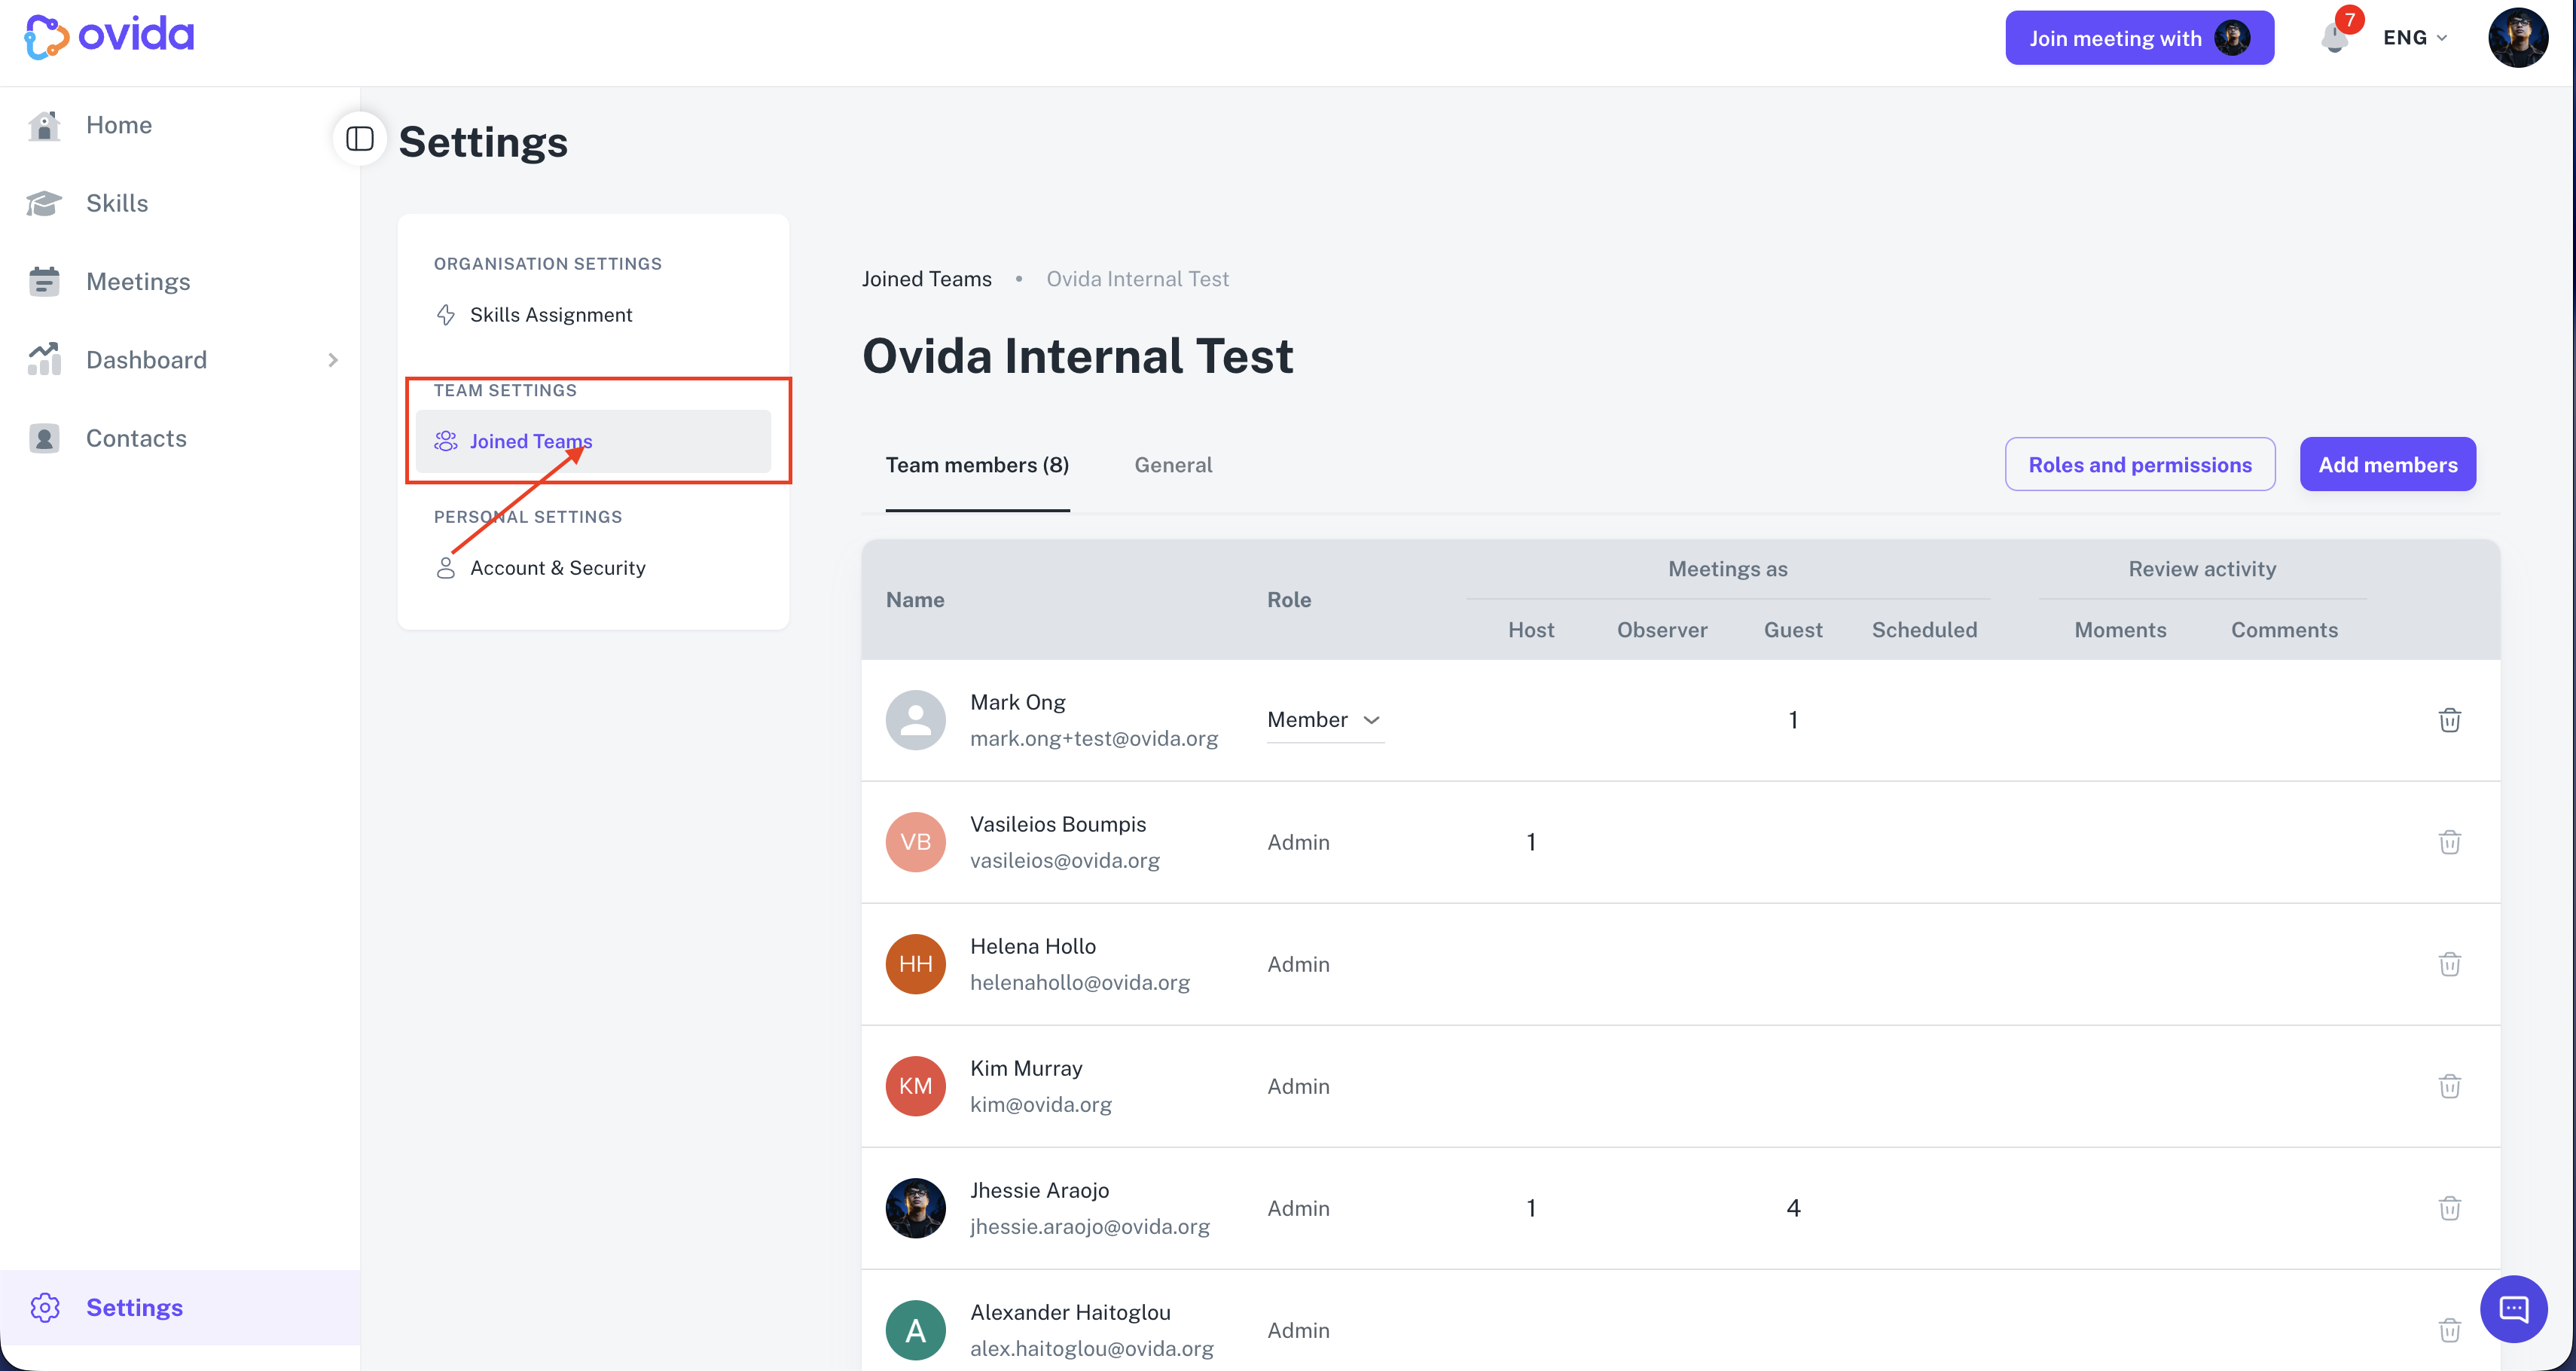Open Mark Ong's Member role dropdown
The height and width of the screenshot is (1371, 2576).
pos(1325,720)
